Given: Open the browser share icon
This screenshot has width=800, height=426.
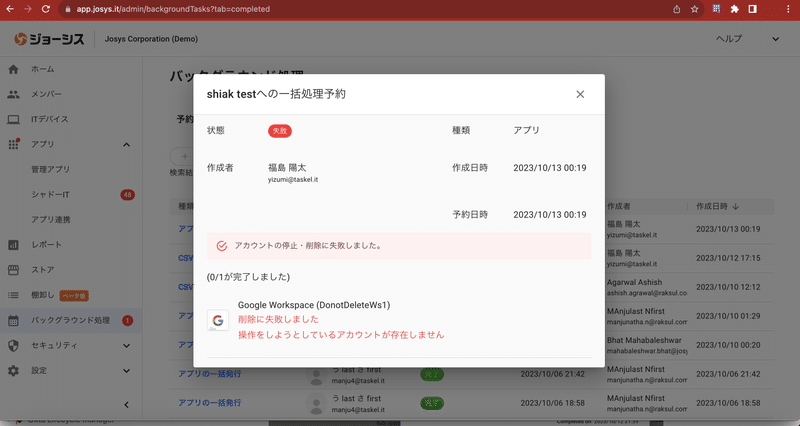Looking at the screenshot, I should [677, 9].
